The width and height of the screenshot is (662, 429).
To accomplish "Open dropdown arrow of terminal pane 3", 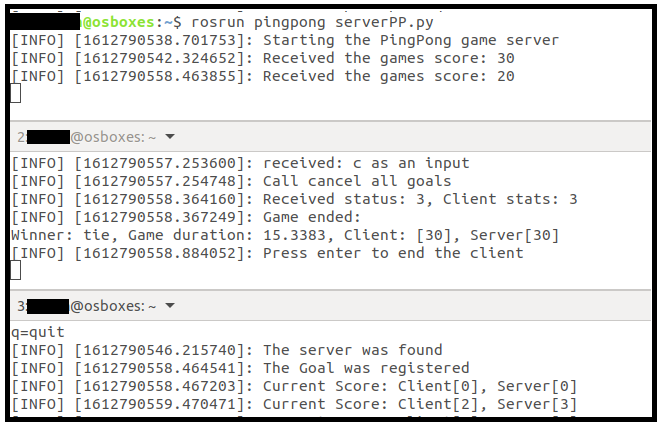I will (170, 305).
